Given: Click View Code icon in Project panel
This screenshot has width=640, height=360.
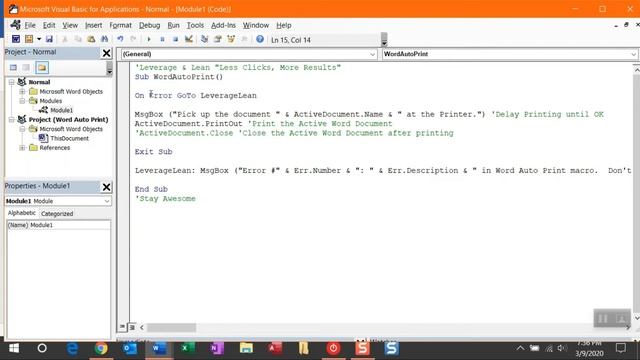Looking at the screenshot, I should (13, 67).
